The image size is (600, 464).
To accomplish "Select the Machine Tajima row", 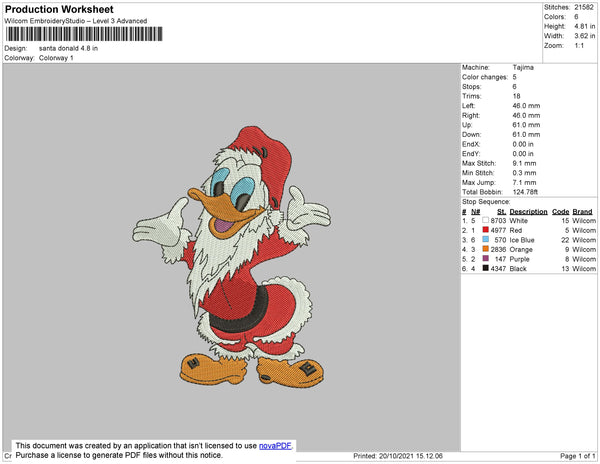I will pos(498,67).
